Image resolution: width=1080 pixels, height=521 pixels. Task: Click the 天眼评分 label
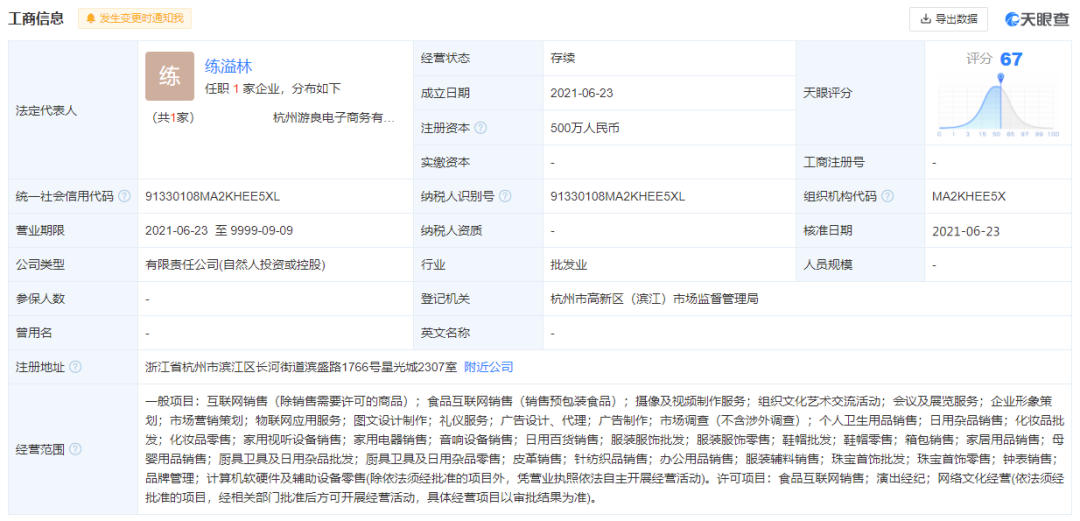pos(828,93)
